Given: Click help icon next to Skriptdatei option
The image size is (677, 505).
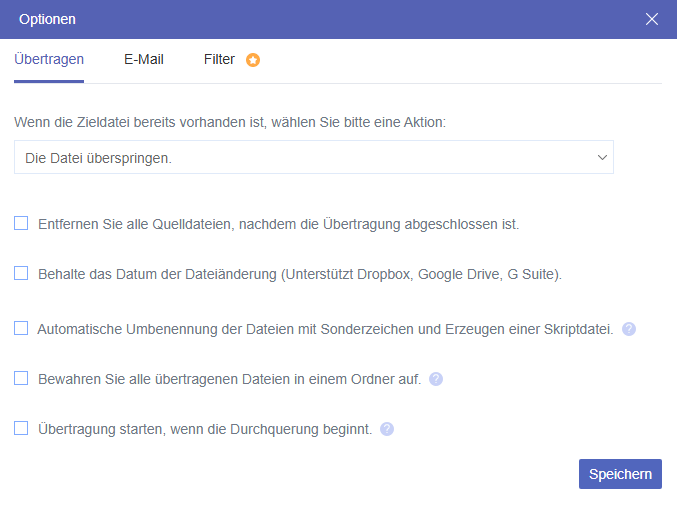Looking at the screenshot, I should (x=629, y=328).
